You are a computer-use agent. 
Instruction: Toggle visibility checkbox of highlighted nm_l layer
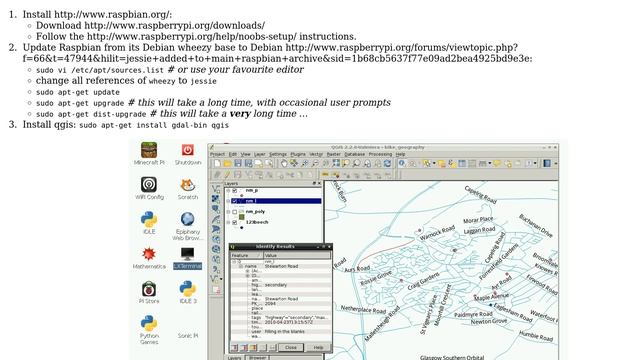click(x=234, y=201)
